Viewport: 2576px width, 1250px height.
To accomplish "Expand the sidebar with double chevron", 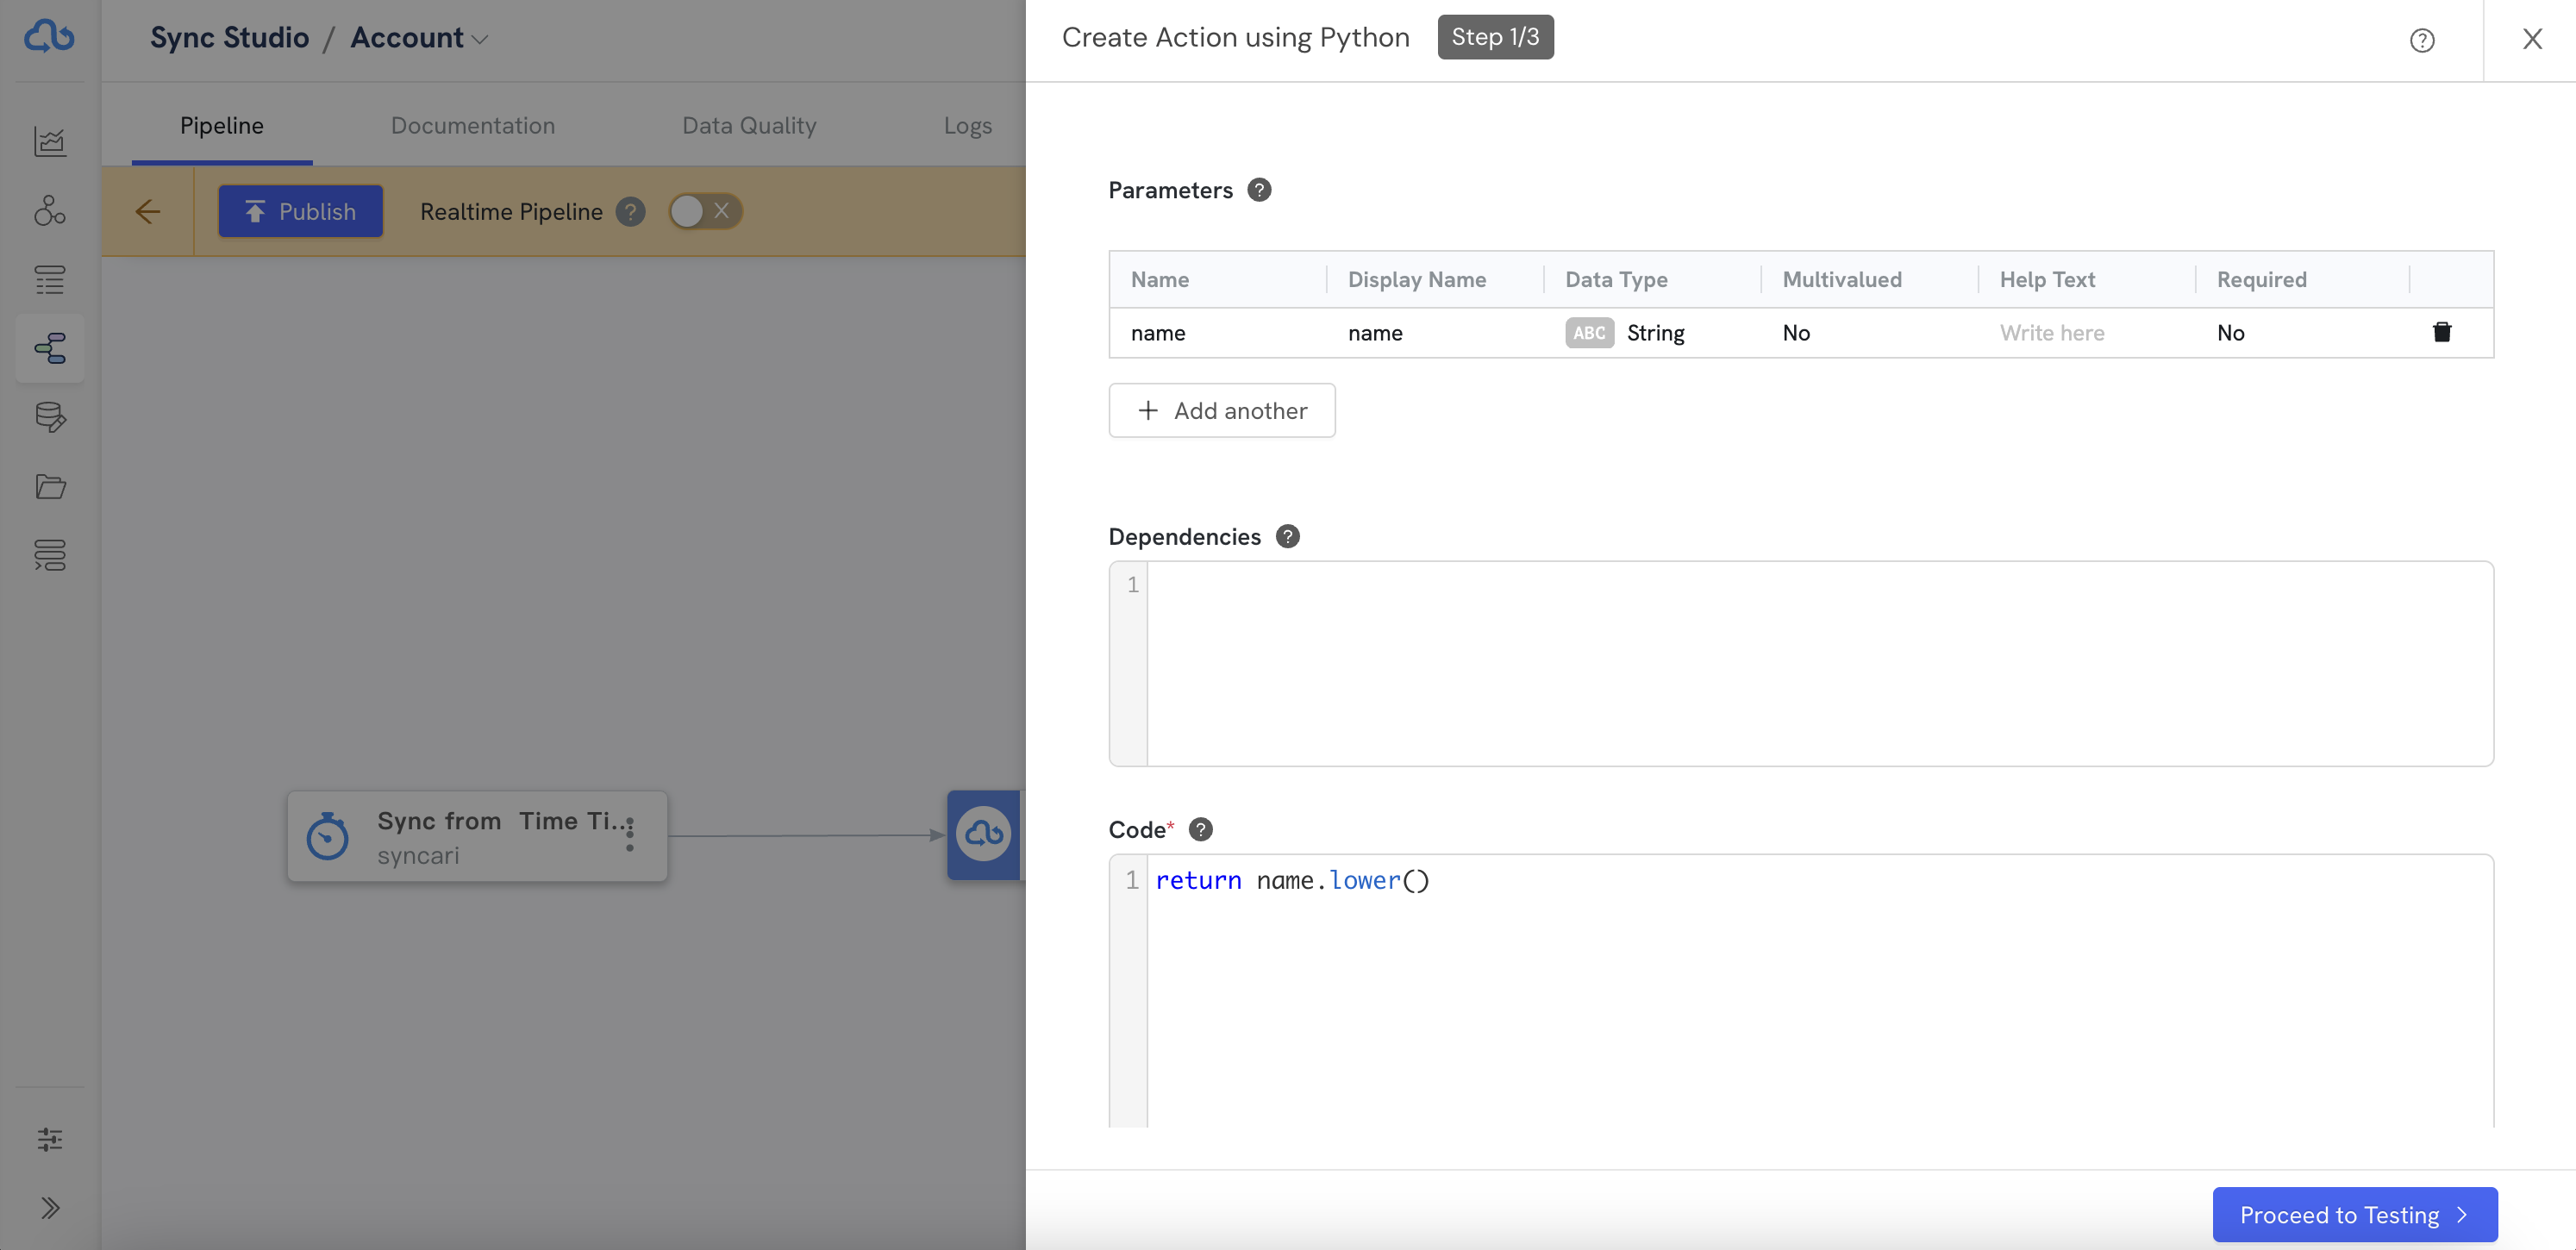I will (49, 1208).
